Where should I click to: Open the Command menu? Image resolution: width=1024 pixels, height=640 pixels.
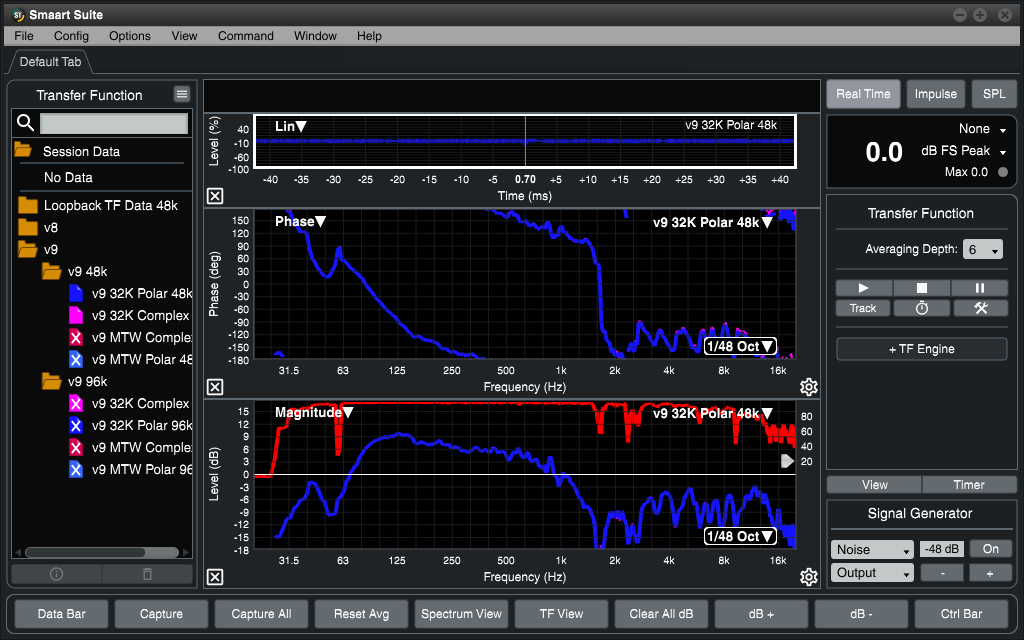(246, 36)
